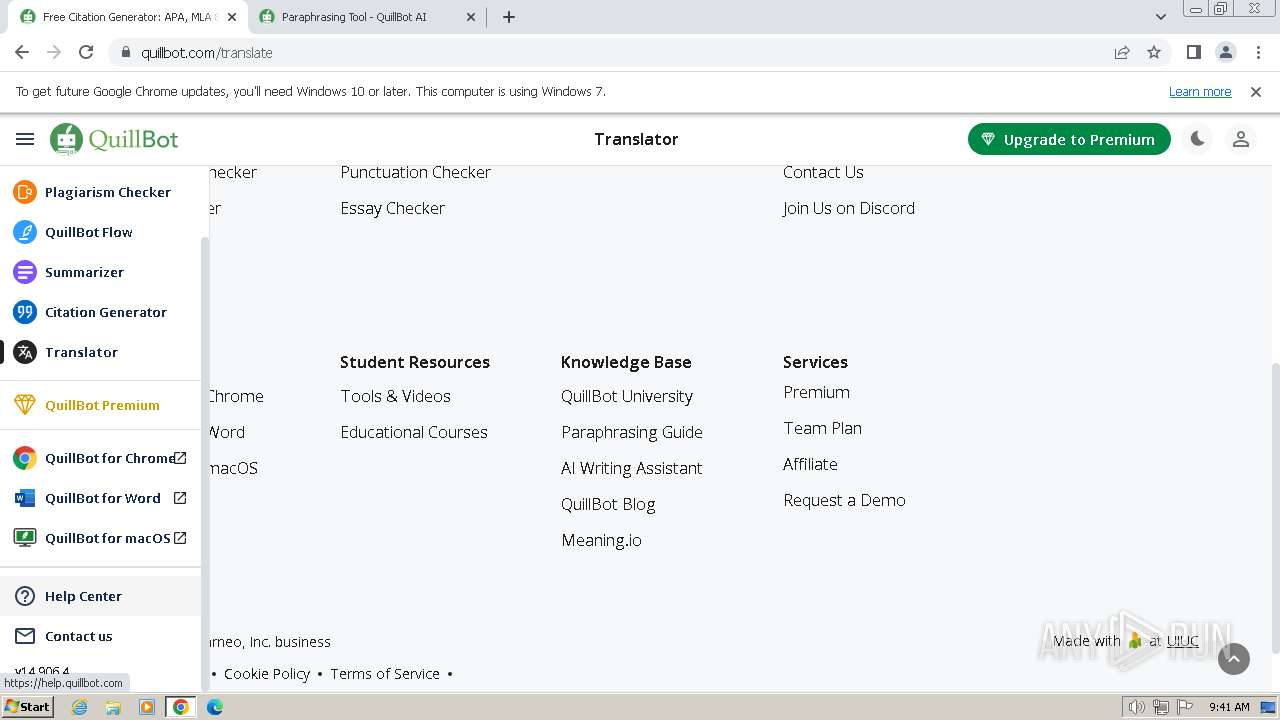Click the Contact us envelope icon
This screenshot has width=1280, height=720.
(25, 636)
